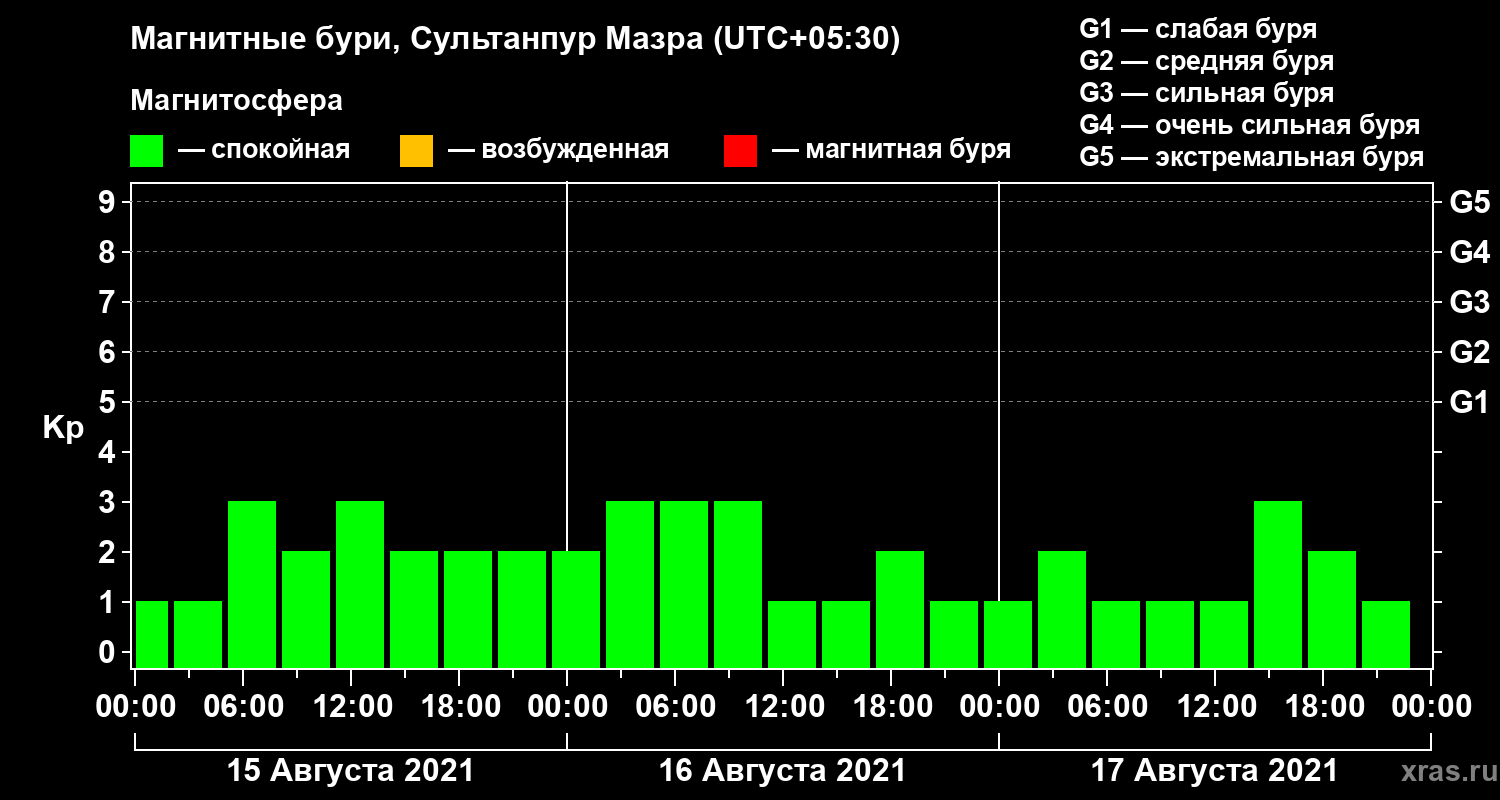This screenshot has height=800, width=1500.
Task: Click the 16 August 03:00–06:00 bar (Kp 3)
Action: click(x=630, y=584)
